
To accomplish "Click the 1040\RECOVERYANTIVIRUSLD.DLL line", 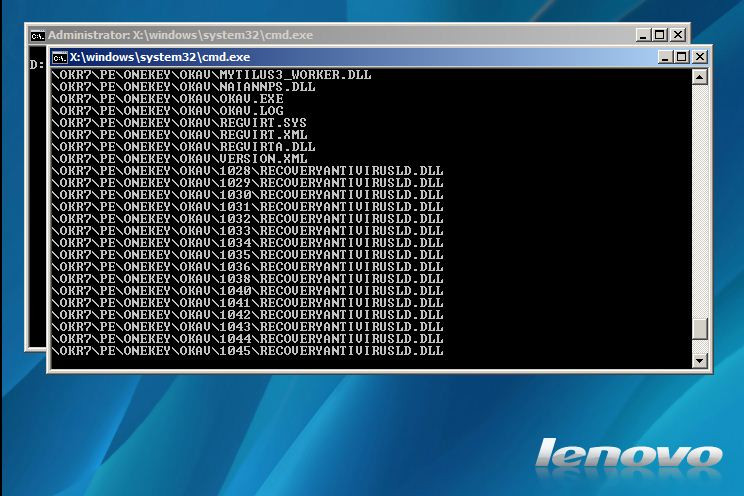I will tap(248, 291).
